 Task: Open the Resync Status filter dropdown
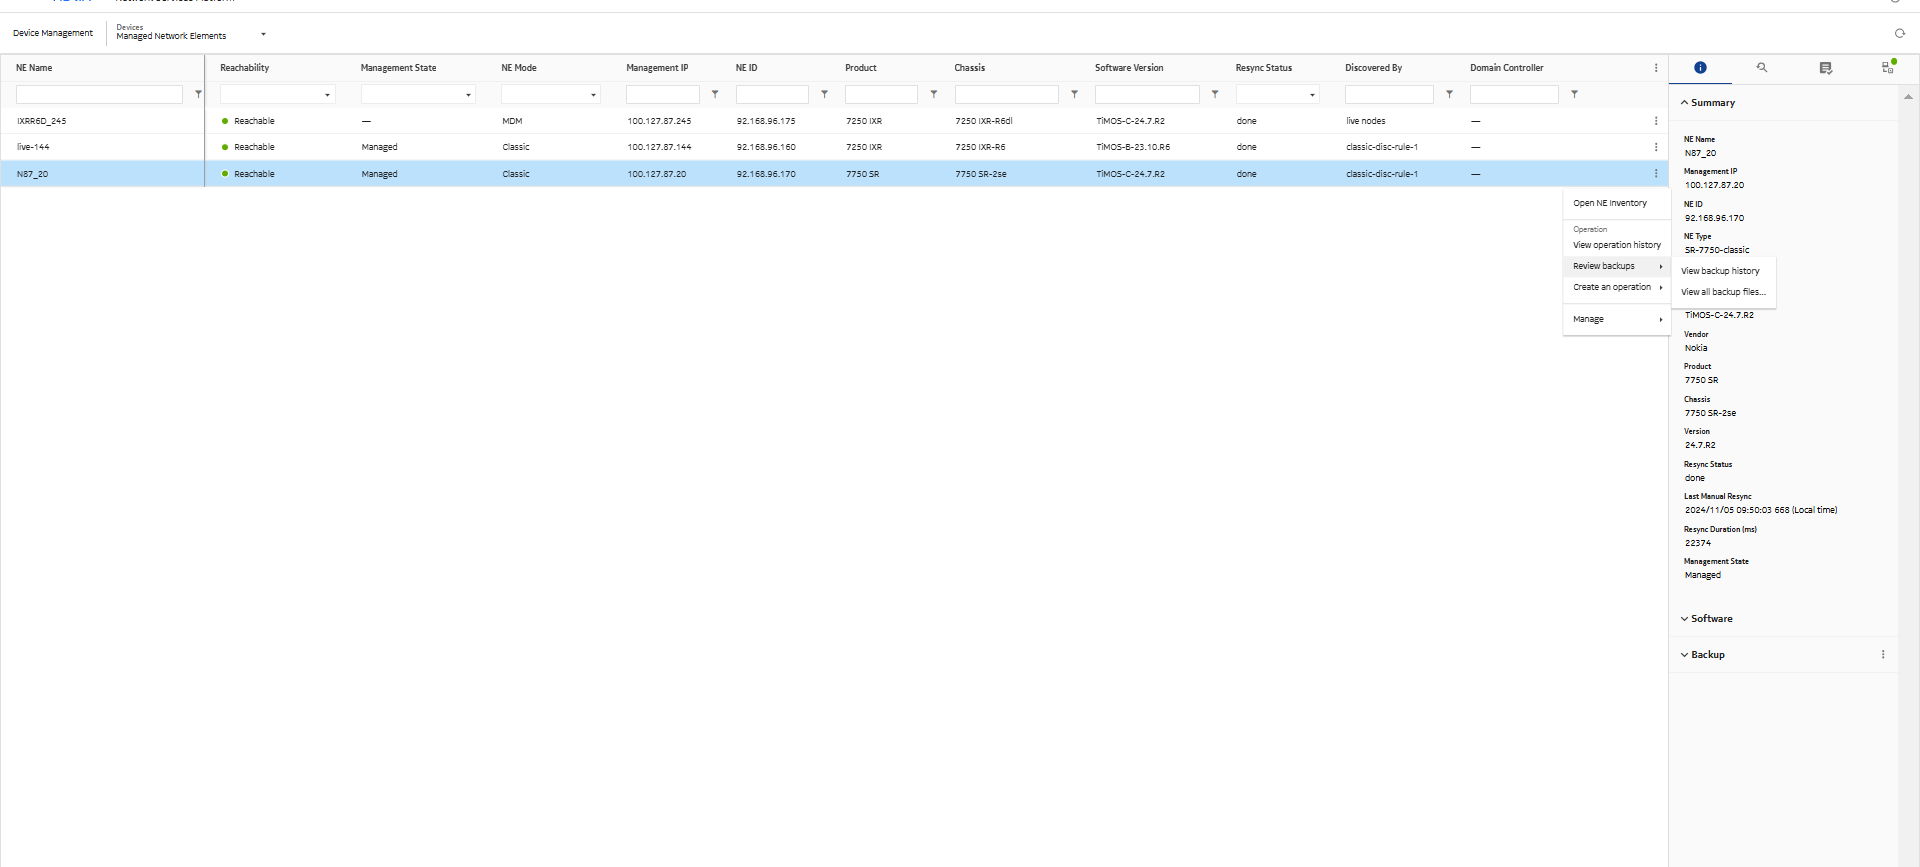pyautogui.click(x=1277, y=95)
